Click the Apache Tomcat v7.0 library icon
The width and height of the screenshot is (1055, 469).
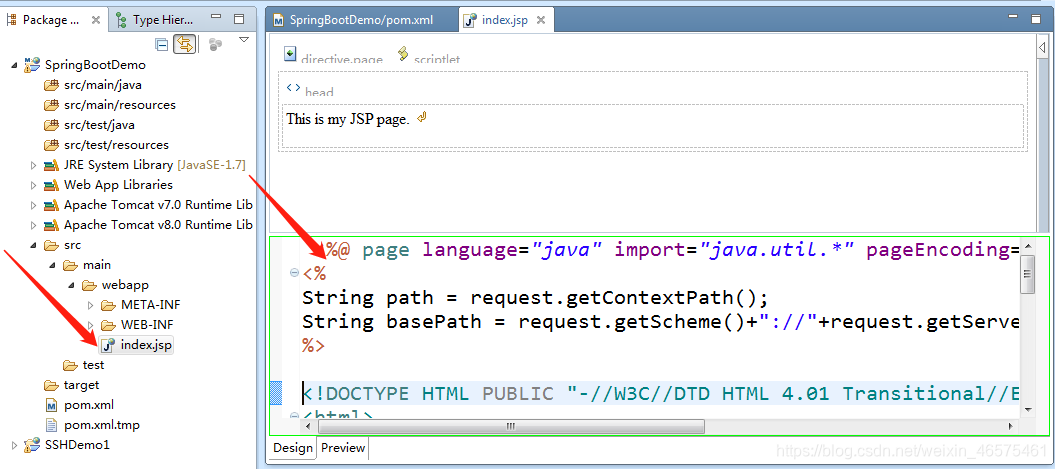point(51,205)
